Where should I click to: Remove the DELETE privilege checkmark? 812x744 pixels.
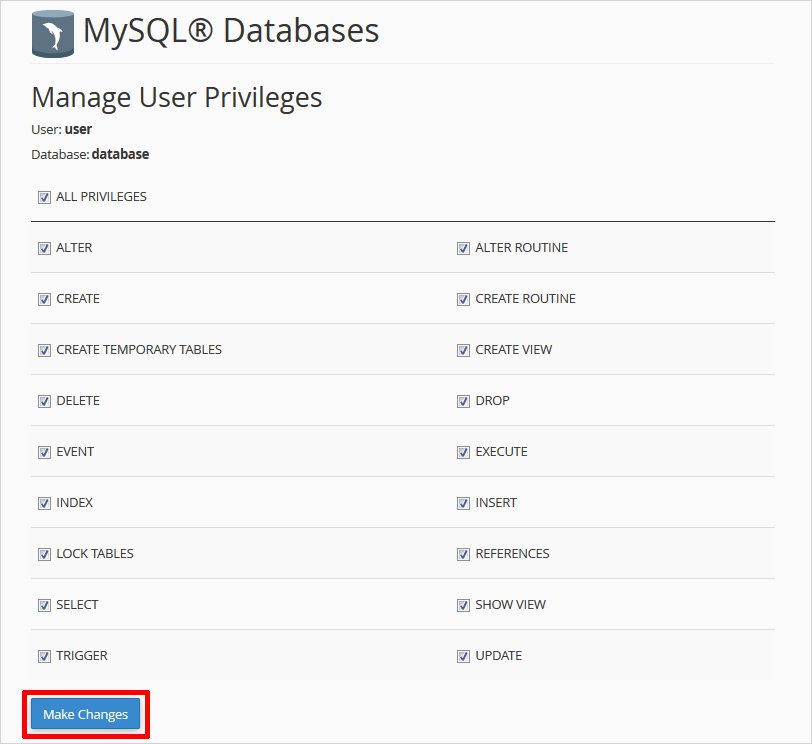[44, 401]
